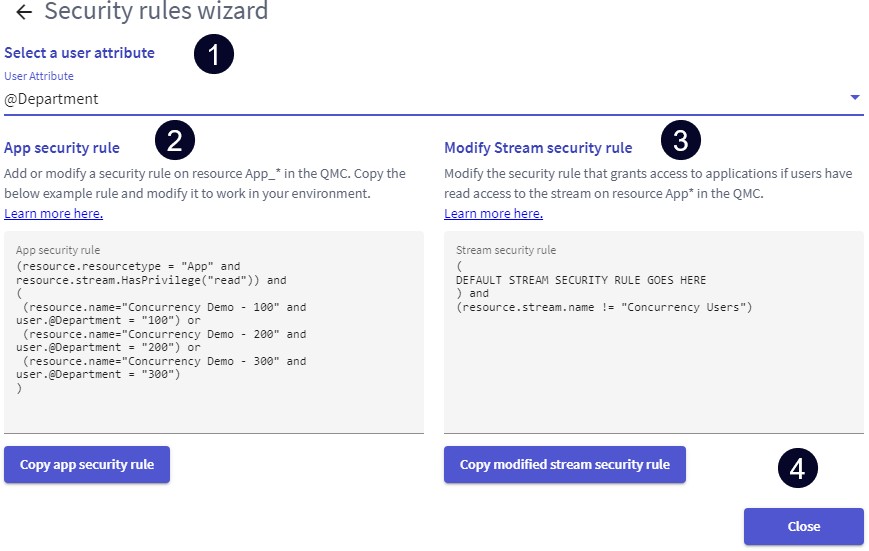The width and height of the screenshot is (869, 551).
Task: Click the number 3 step marker
Action: coord(681,141)
